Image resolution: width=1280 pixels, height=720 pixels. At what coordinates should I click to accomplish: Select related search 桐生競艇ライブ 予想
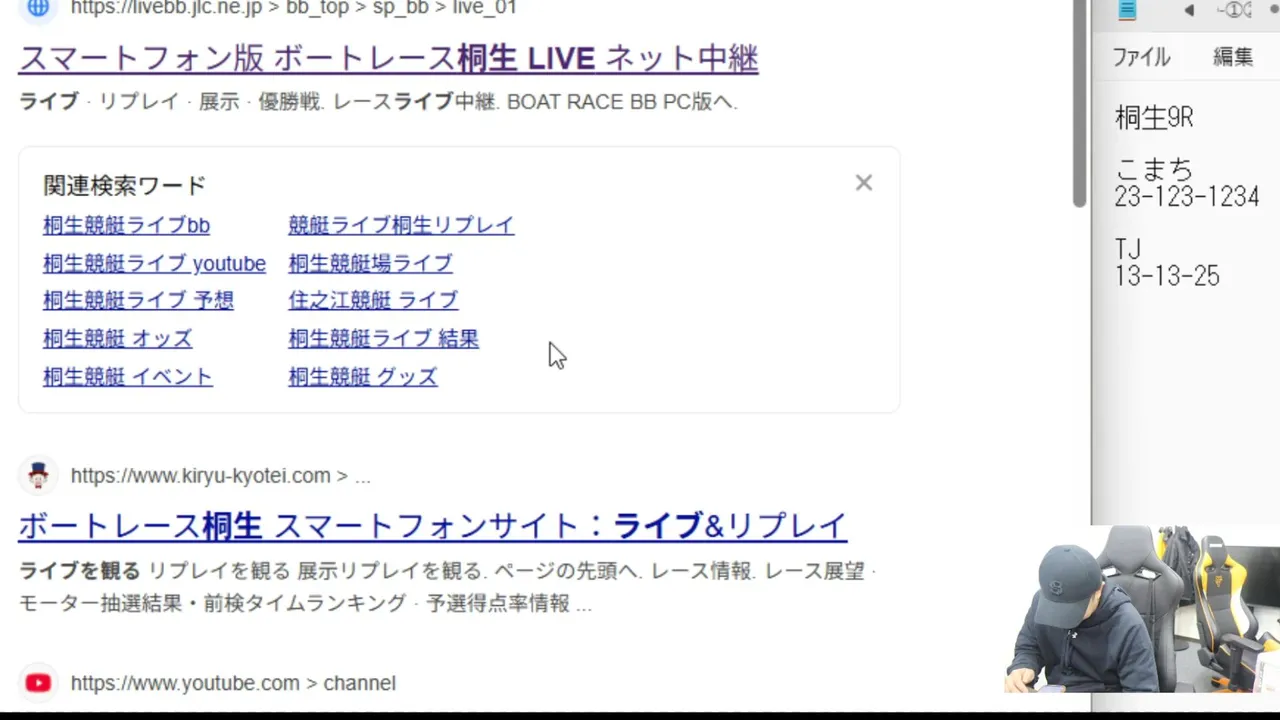pos(138,300)
